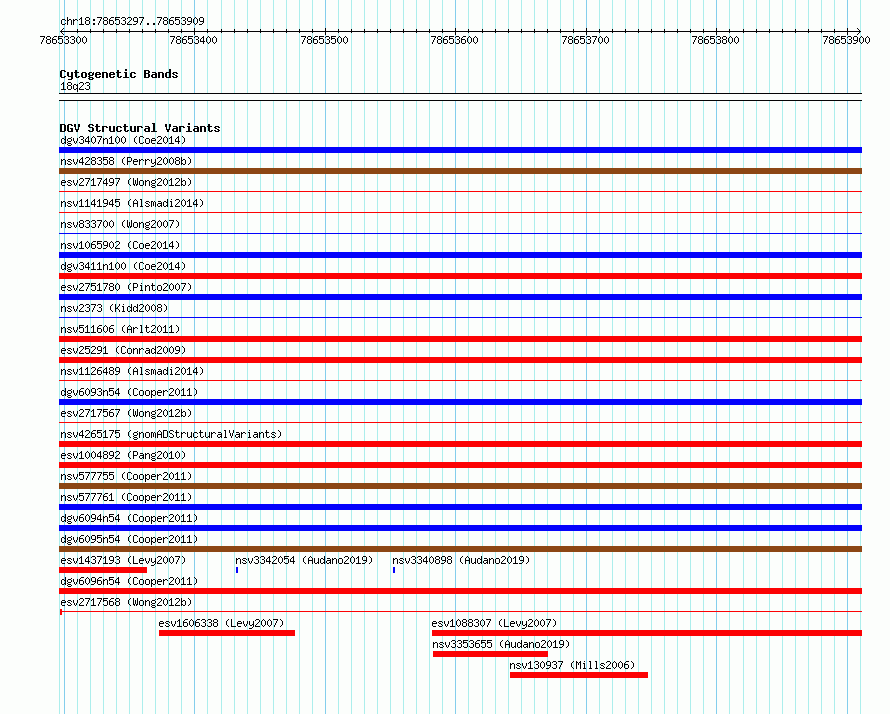Image resolution: width=890 pixels, height=714 pixels.
Task: Click ruler position 78653700
Action: tap(585, 40)
